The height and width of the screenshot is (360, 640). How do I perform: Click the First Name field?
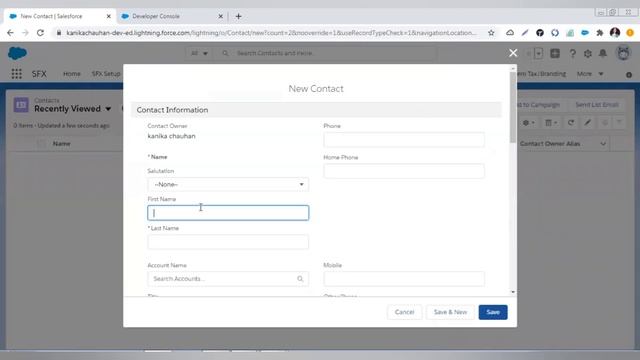tap(228, 213)
